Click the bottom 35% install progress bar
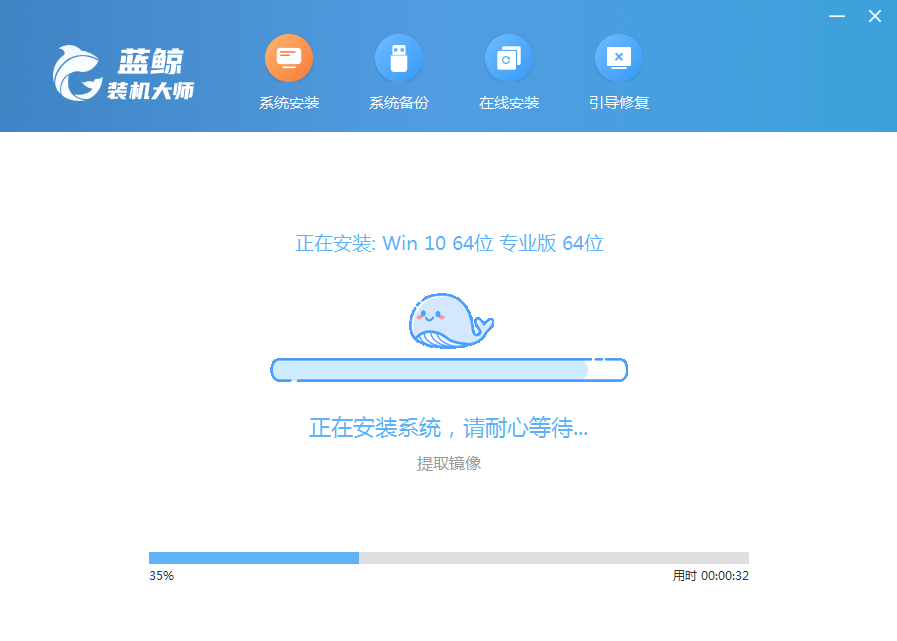This screenshot has width=897, height=641. pyautogui.click(x=448, y=558)
